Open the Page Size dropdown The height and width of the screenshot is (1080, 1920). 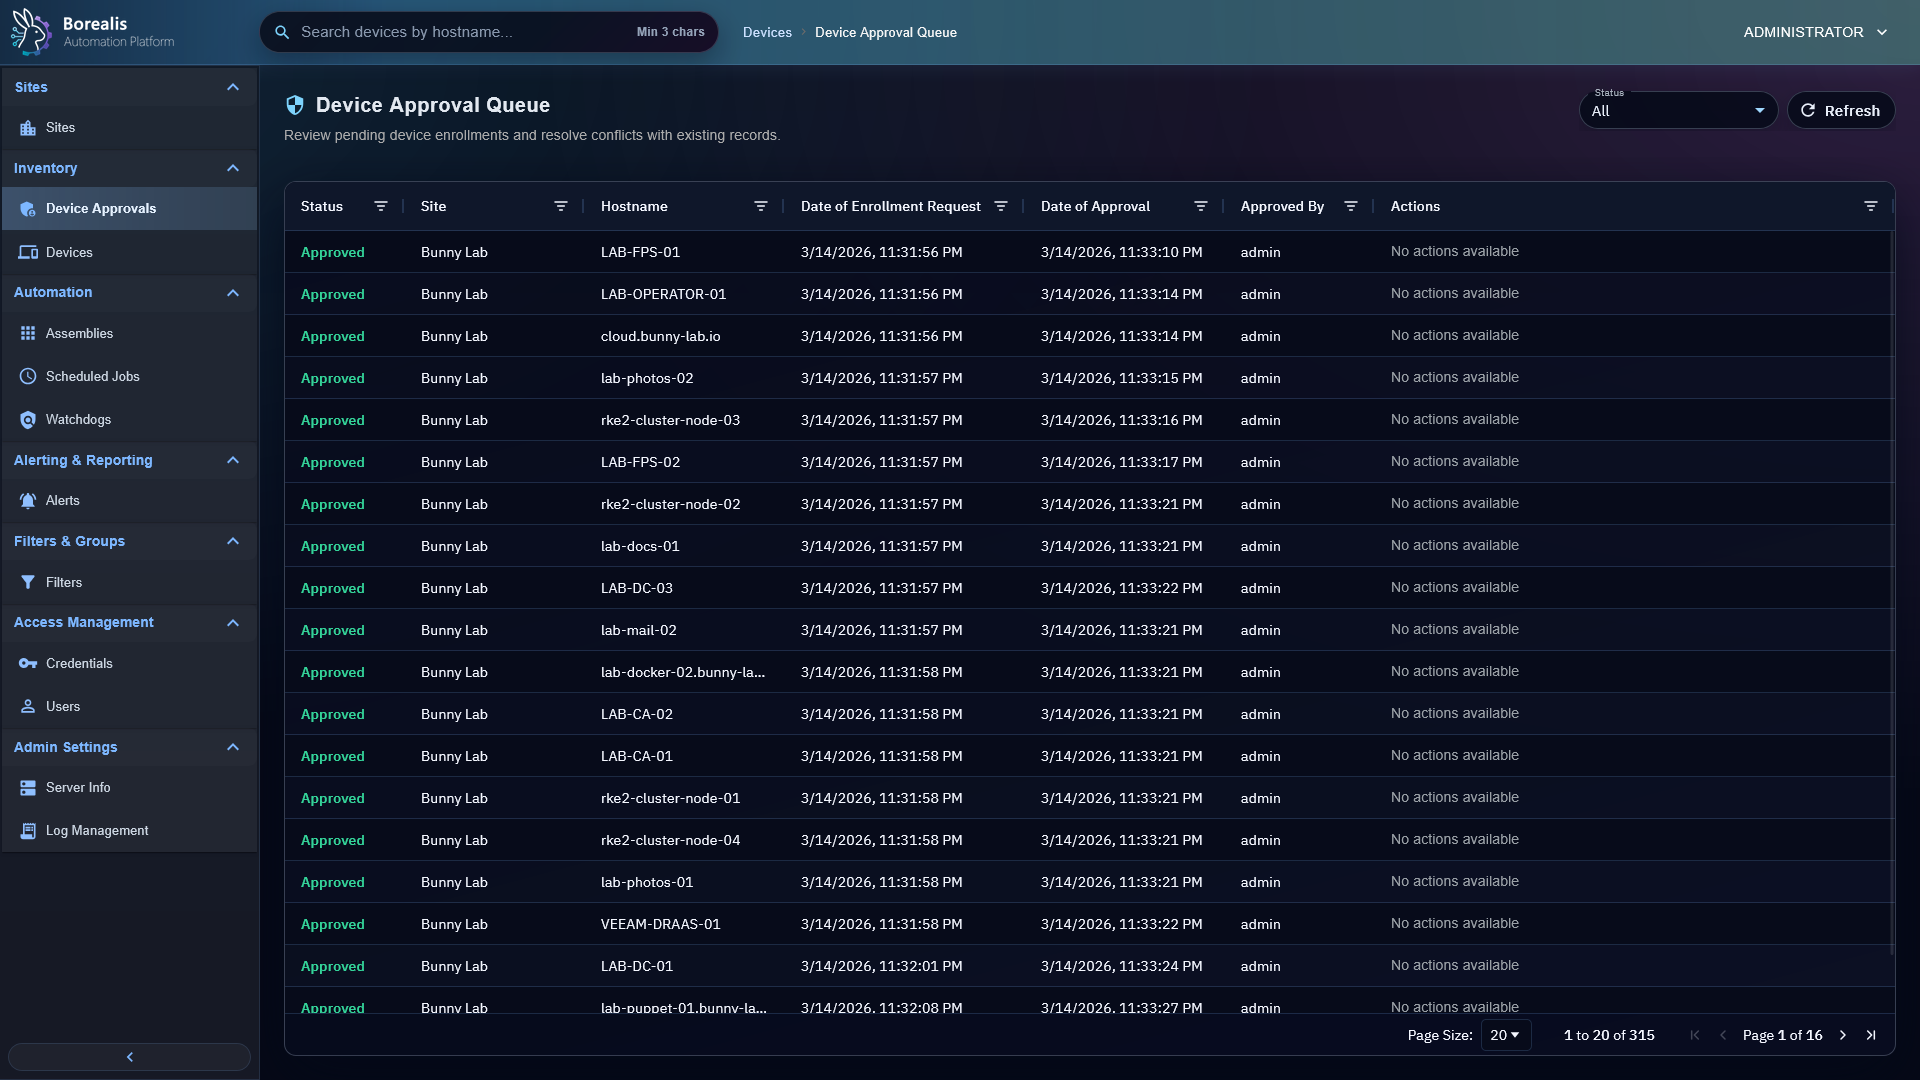pos(1505,1036)
